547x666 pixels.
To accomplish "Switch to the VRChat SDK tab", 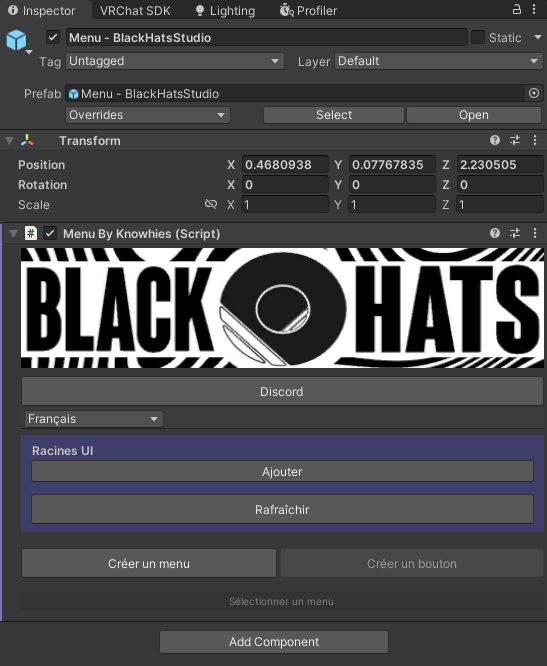I will tap(135, 10).
